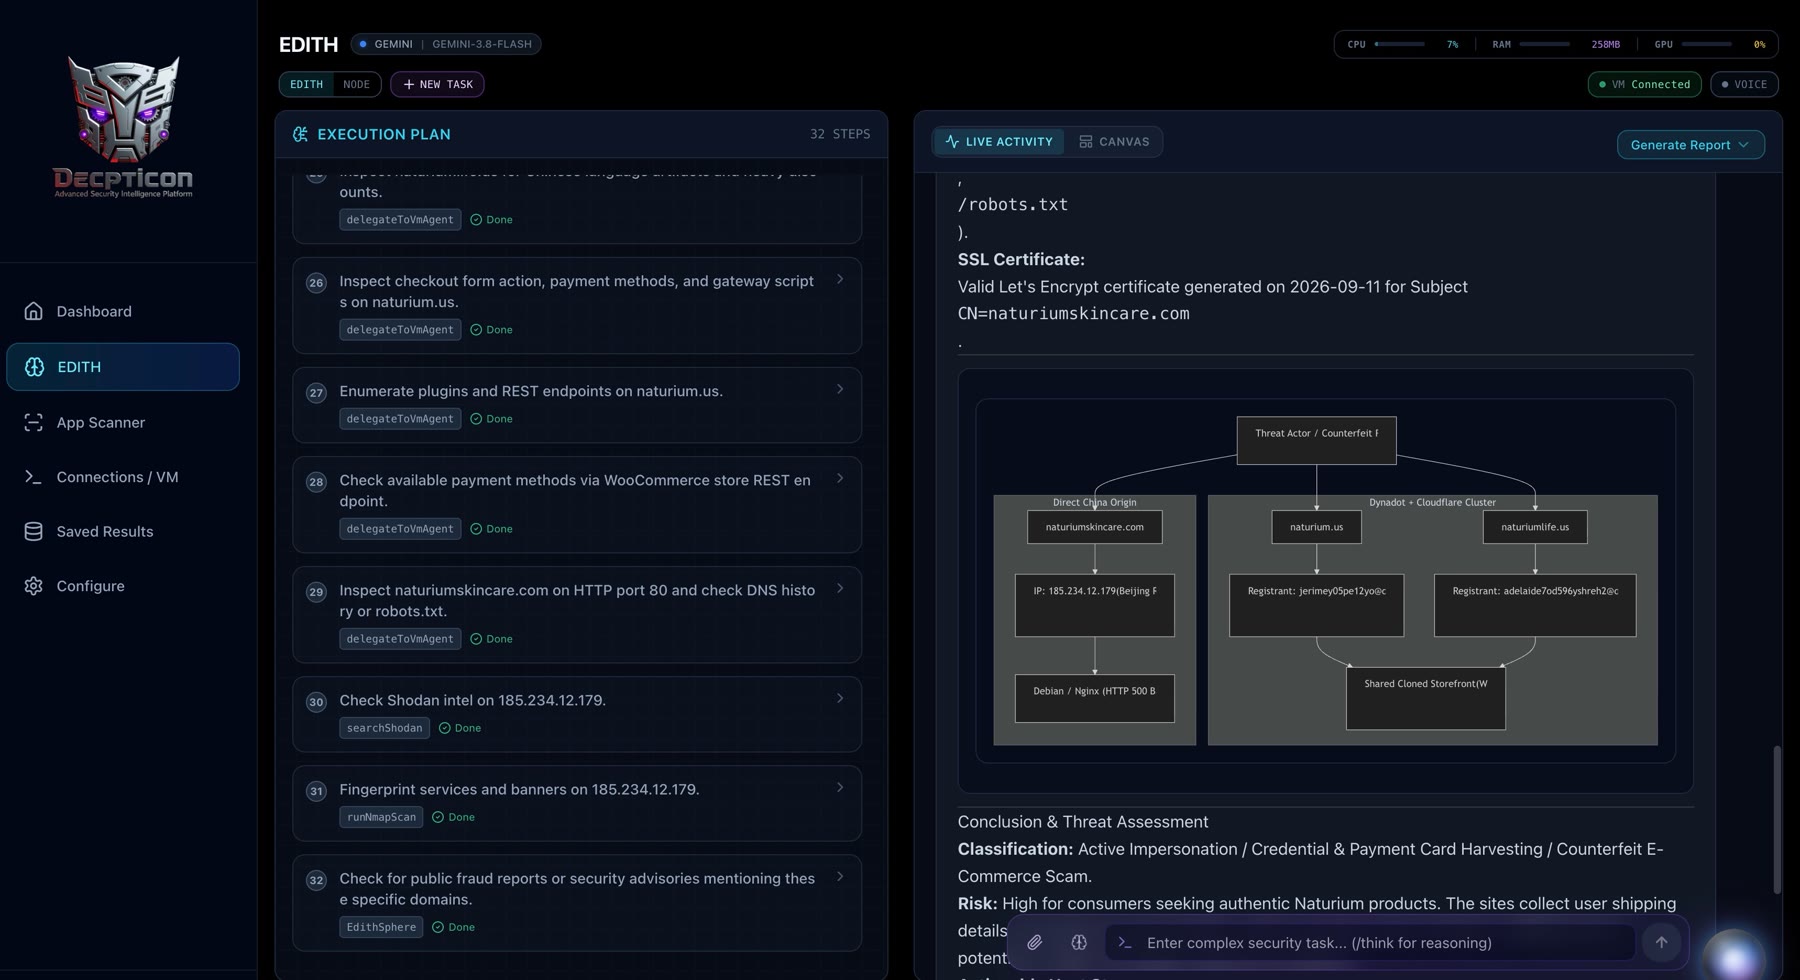1800x980 pixels.
Task: Click the VM Connected status indicator
Action: (1644, 84)
